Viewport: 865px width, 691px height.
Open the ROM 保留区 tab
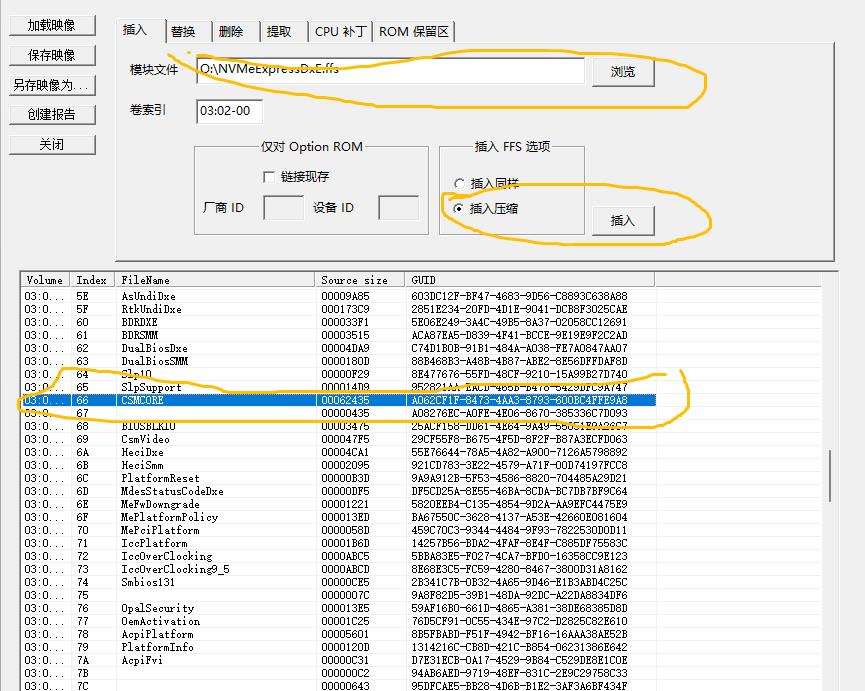pos(414,32)
